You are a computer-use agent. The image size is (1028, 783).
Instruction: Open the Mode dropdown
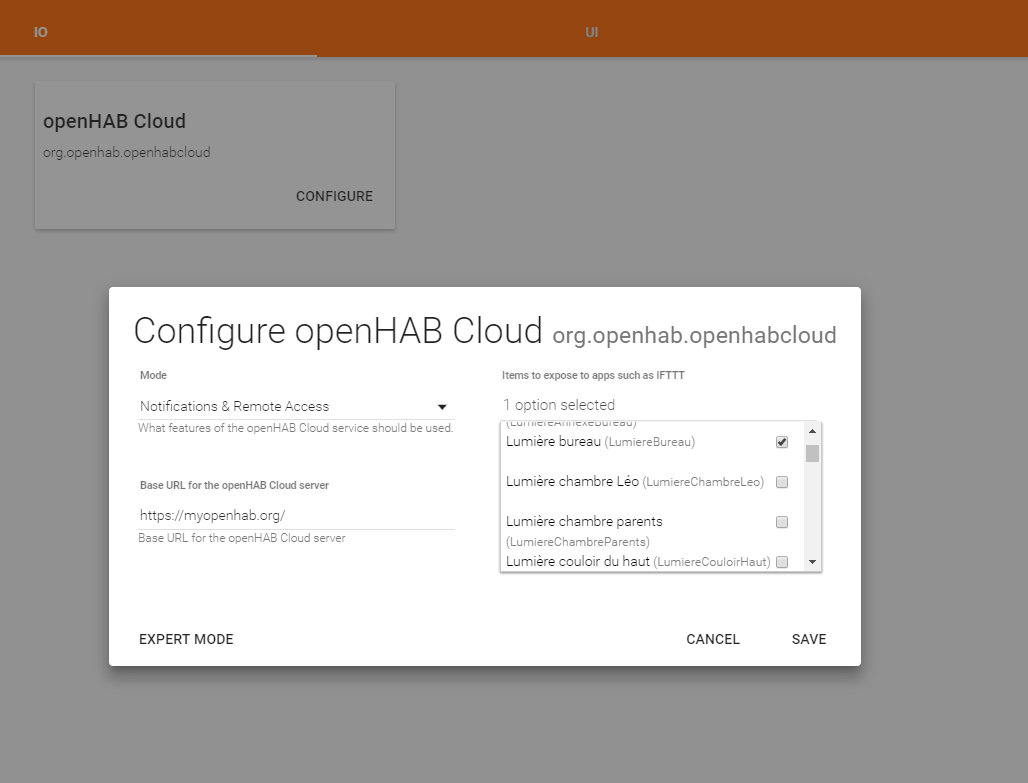tap(296, 407)
